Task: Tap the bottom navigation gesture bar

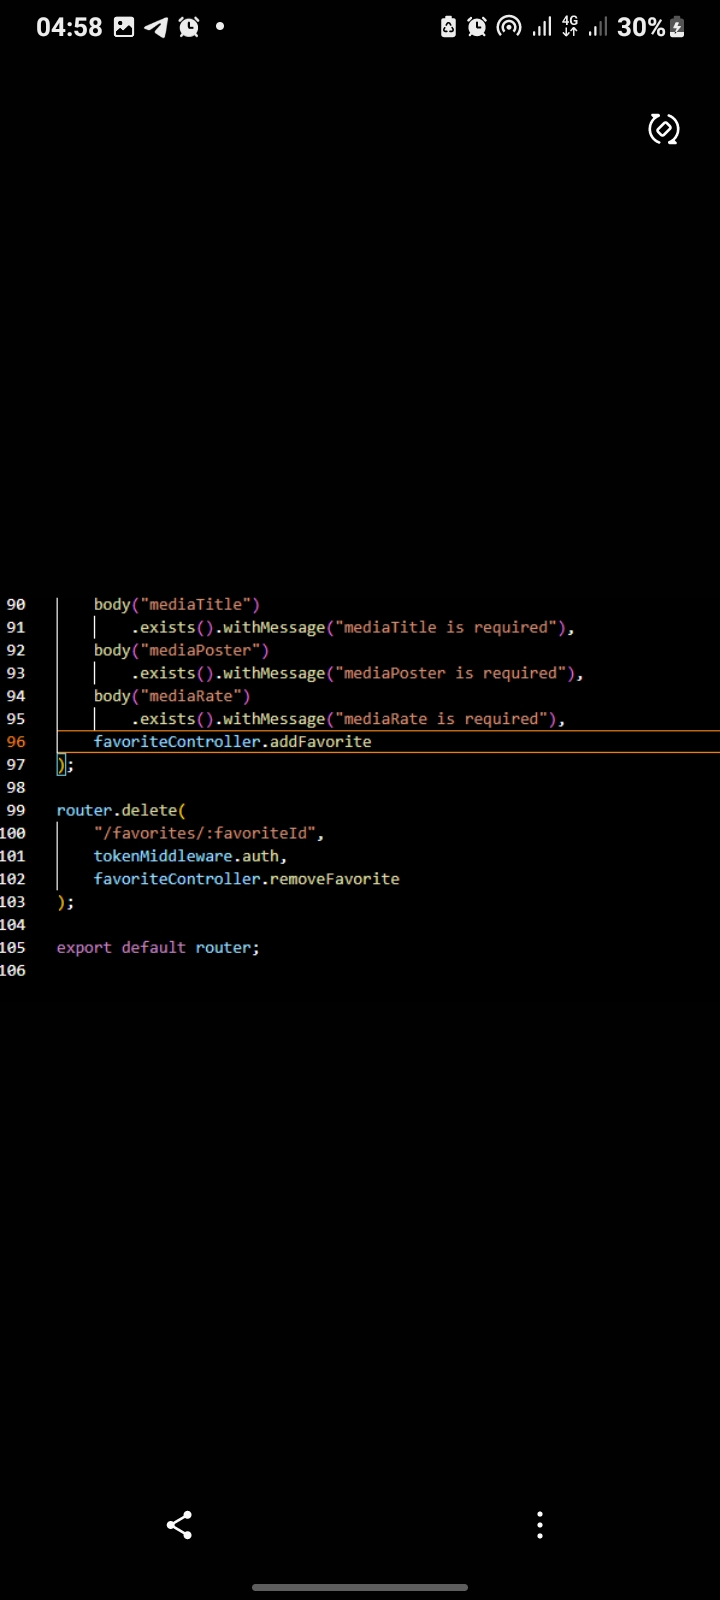Action: point(360,1587)
